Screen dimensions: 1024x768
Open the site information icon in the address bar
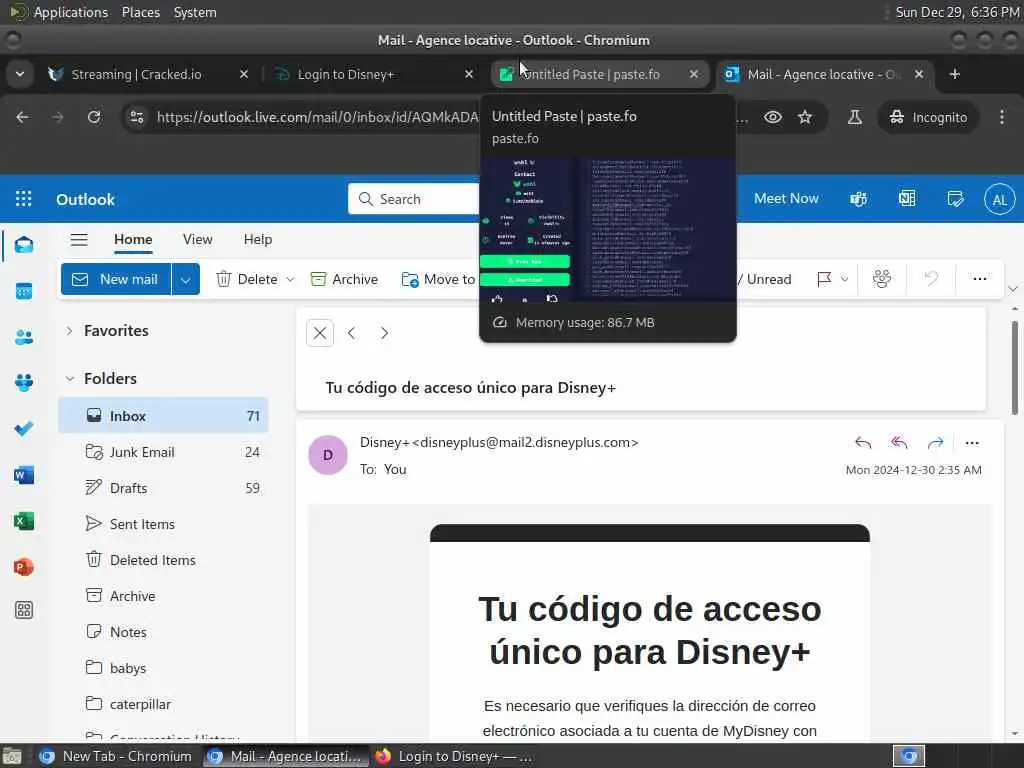coord(137,117)
